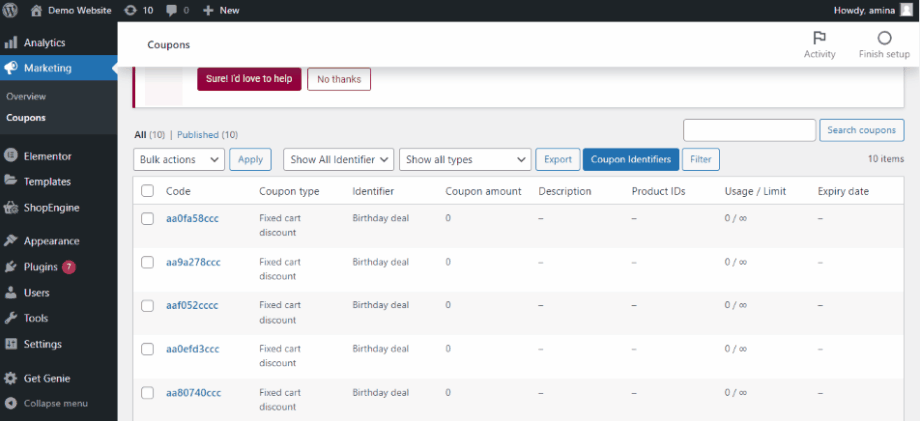
Task: Open coupon link aa0efd3ccc
Action: click(192, 349)
